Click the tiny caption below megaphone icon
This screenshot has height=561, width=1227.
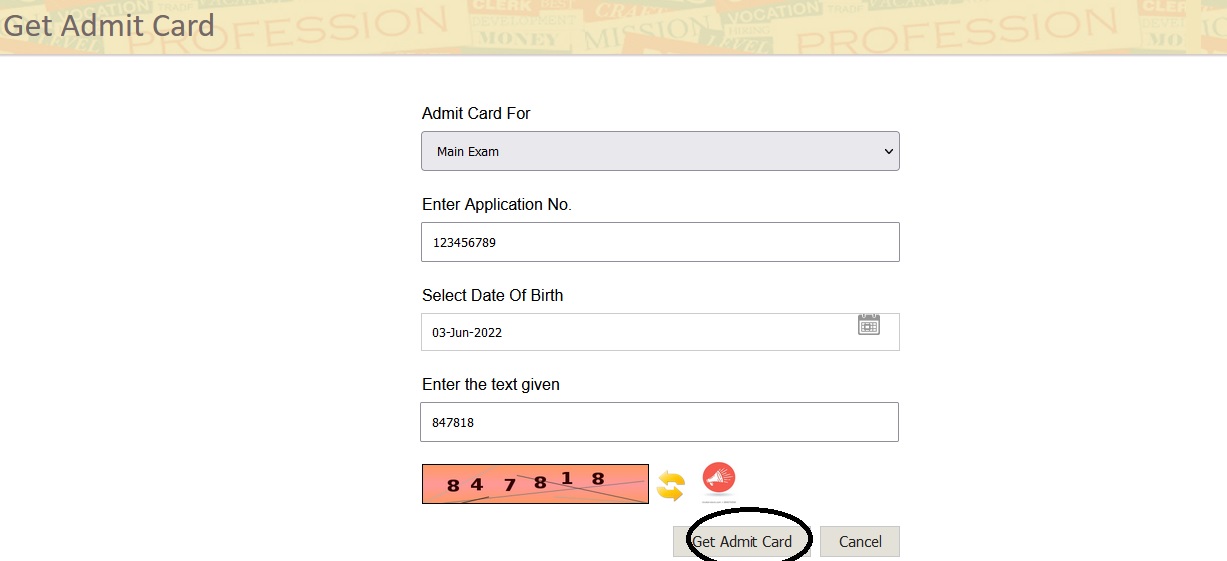pos(719,501)
